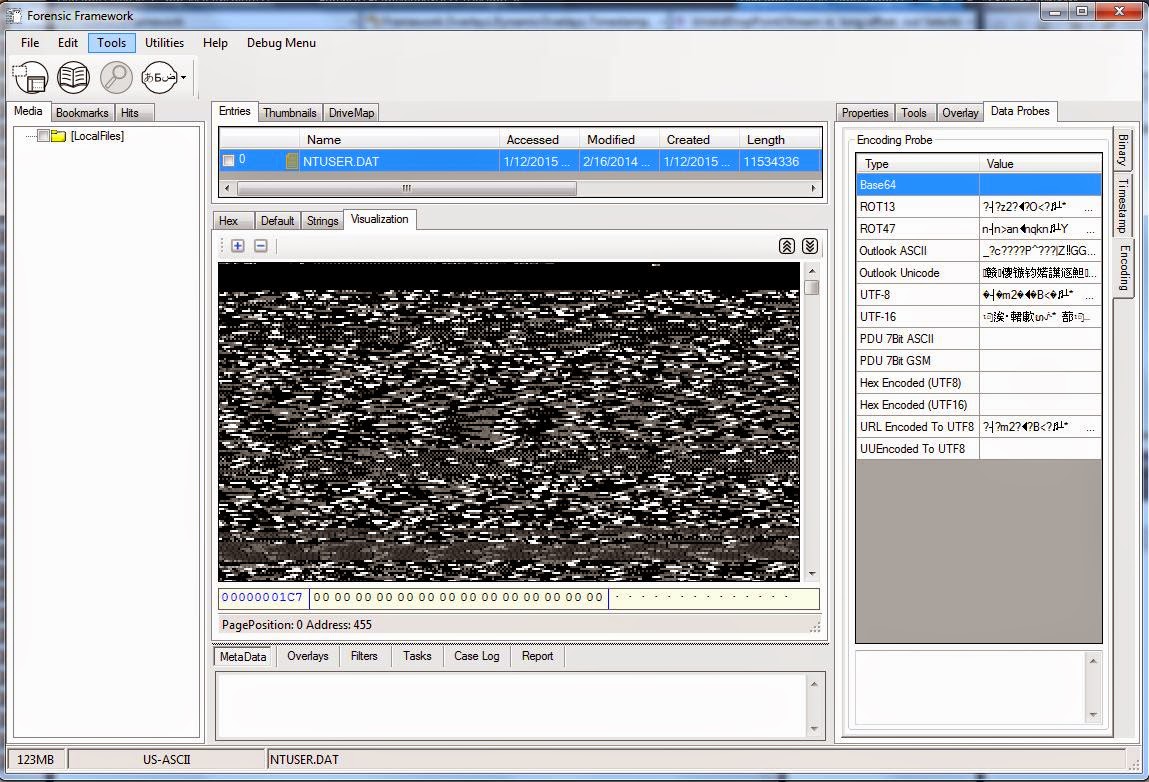Viewport: 1149px width, 782px height.
Task: Click the zoom out minus icon
Action: (x=261, y=246)
